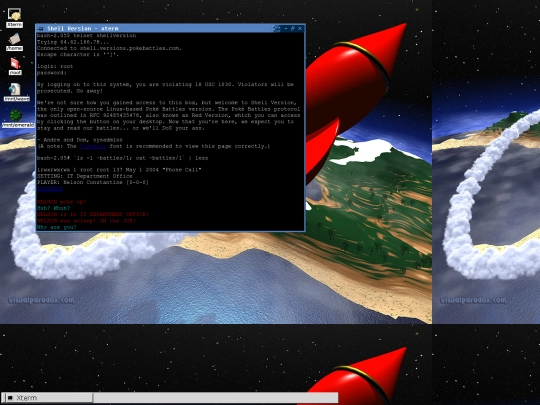540x405 pixels.
Task: Click the blue link below the PLAYER line
Action: point(50,189)
